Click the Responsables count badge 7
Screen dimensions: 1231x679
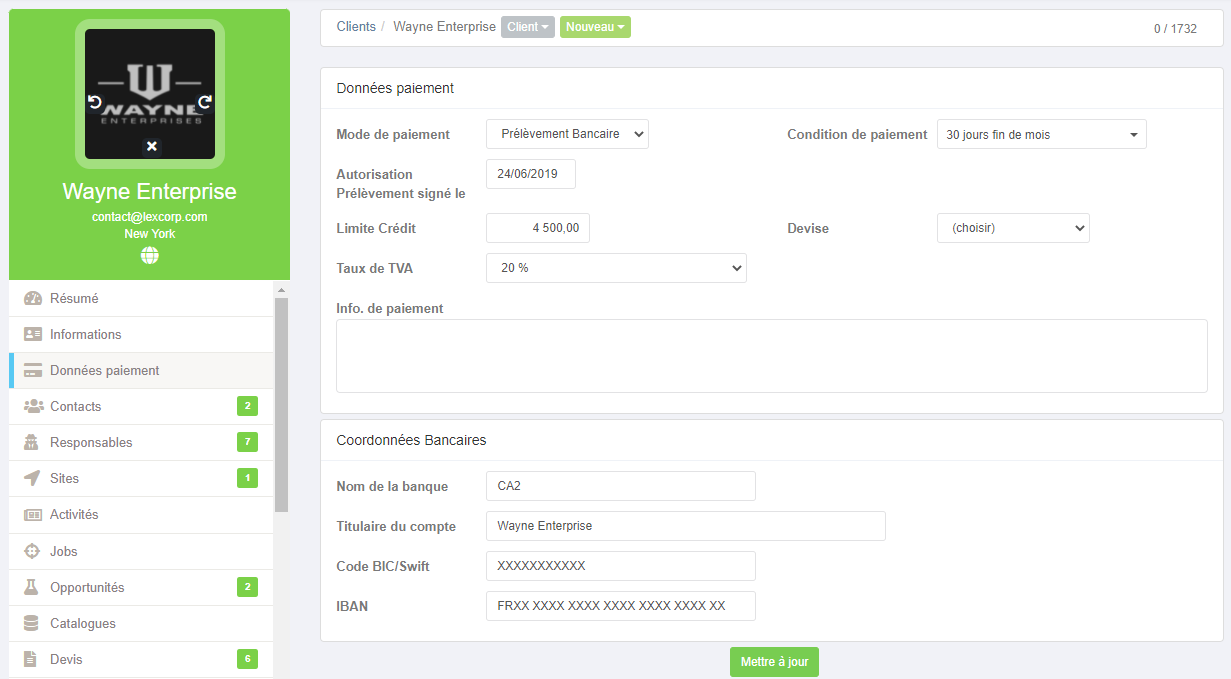(x=247, y=442)
